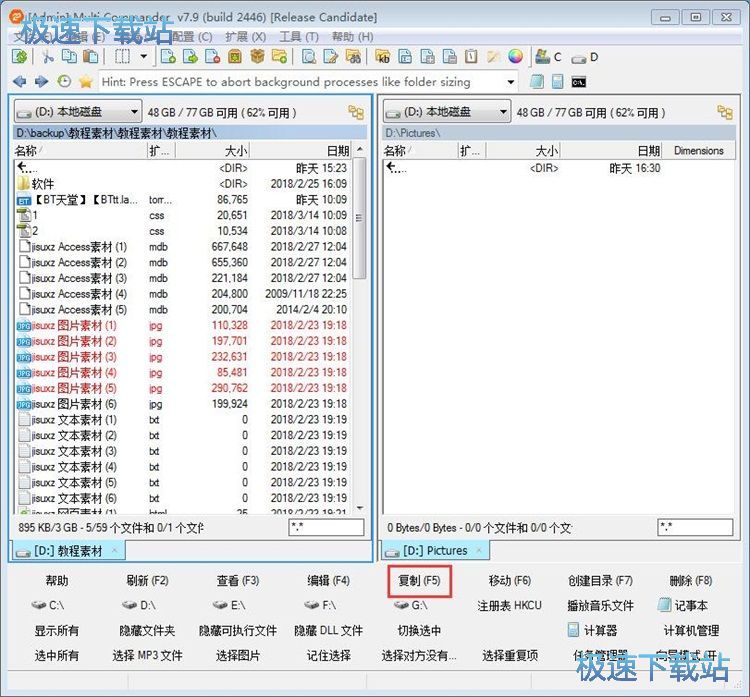Open the 配置 (C) menu
The height and width of the screenshot is (697, 750).
192,37
